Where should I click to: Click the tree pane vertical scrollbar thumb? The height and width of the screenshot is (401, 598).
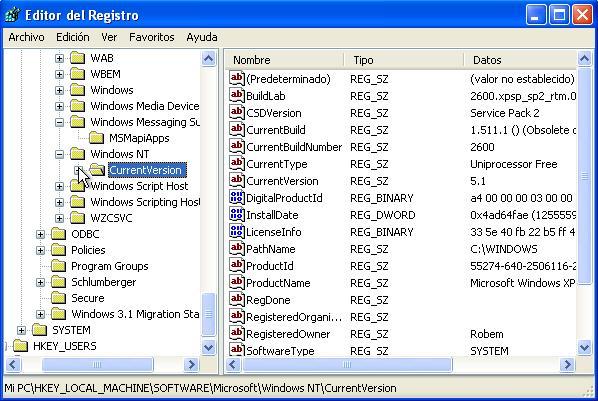(209, 314)
